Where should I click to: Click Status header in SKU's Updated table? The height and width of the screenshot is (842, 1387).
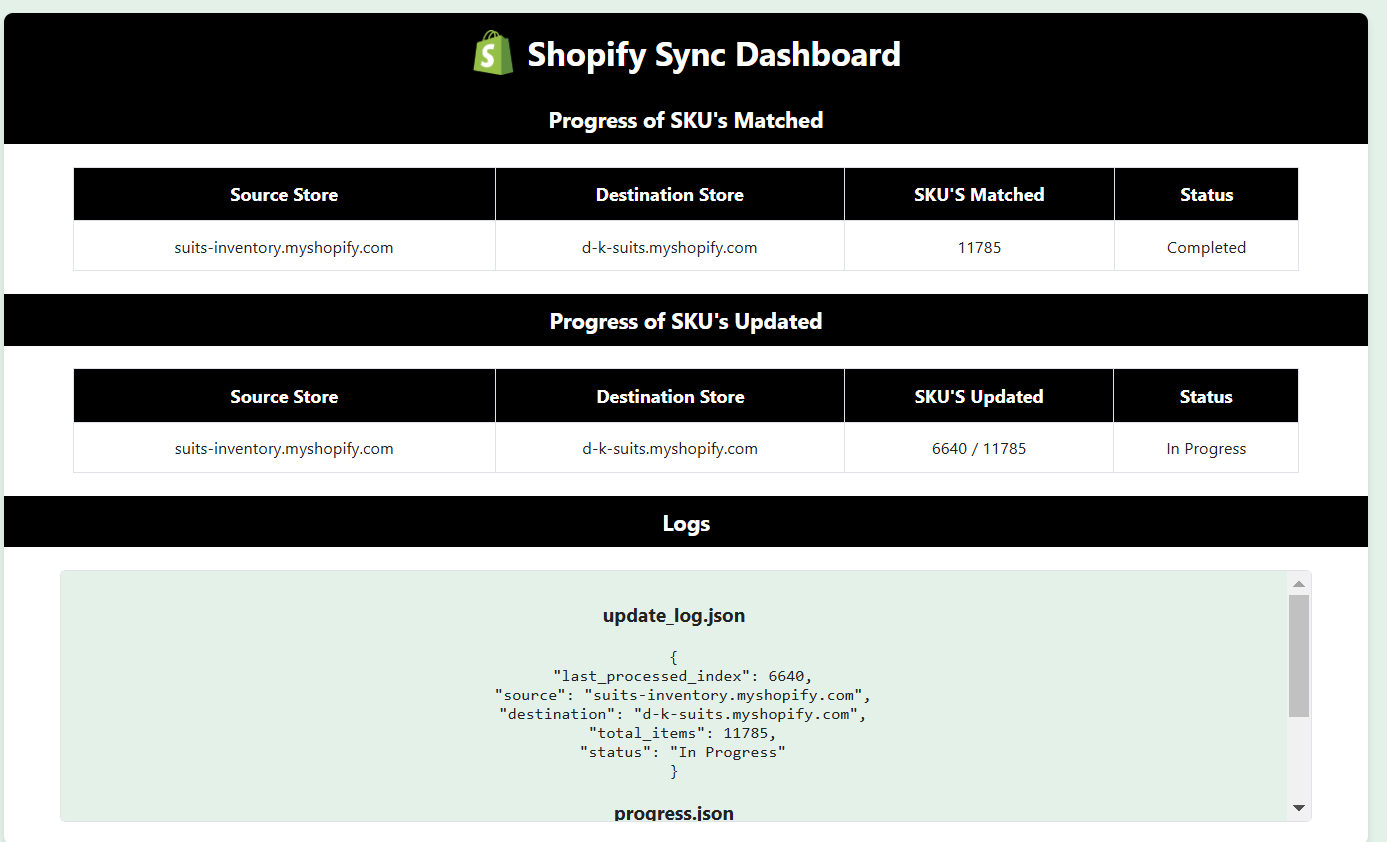tap(1206, 396)
